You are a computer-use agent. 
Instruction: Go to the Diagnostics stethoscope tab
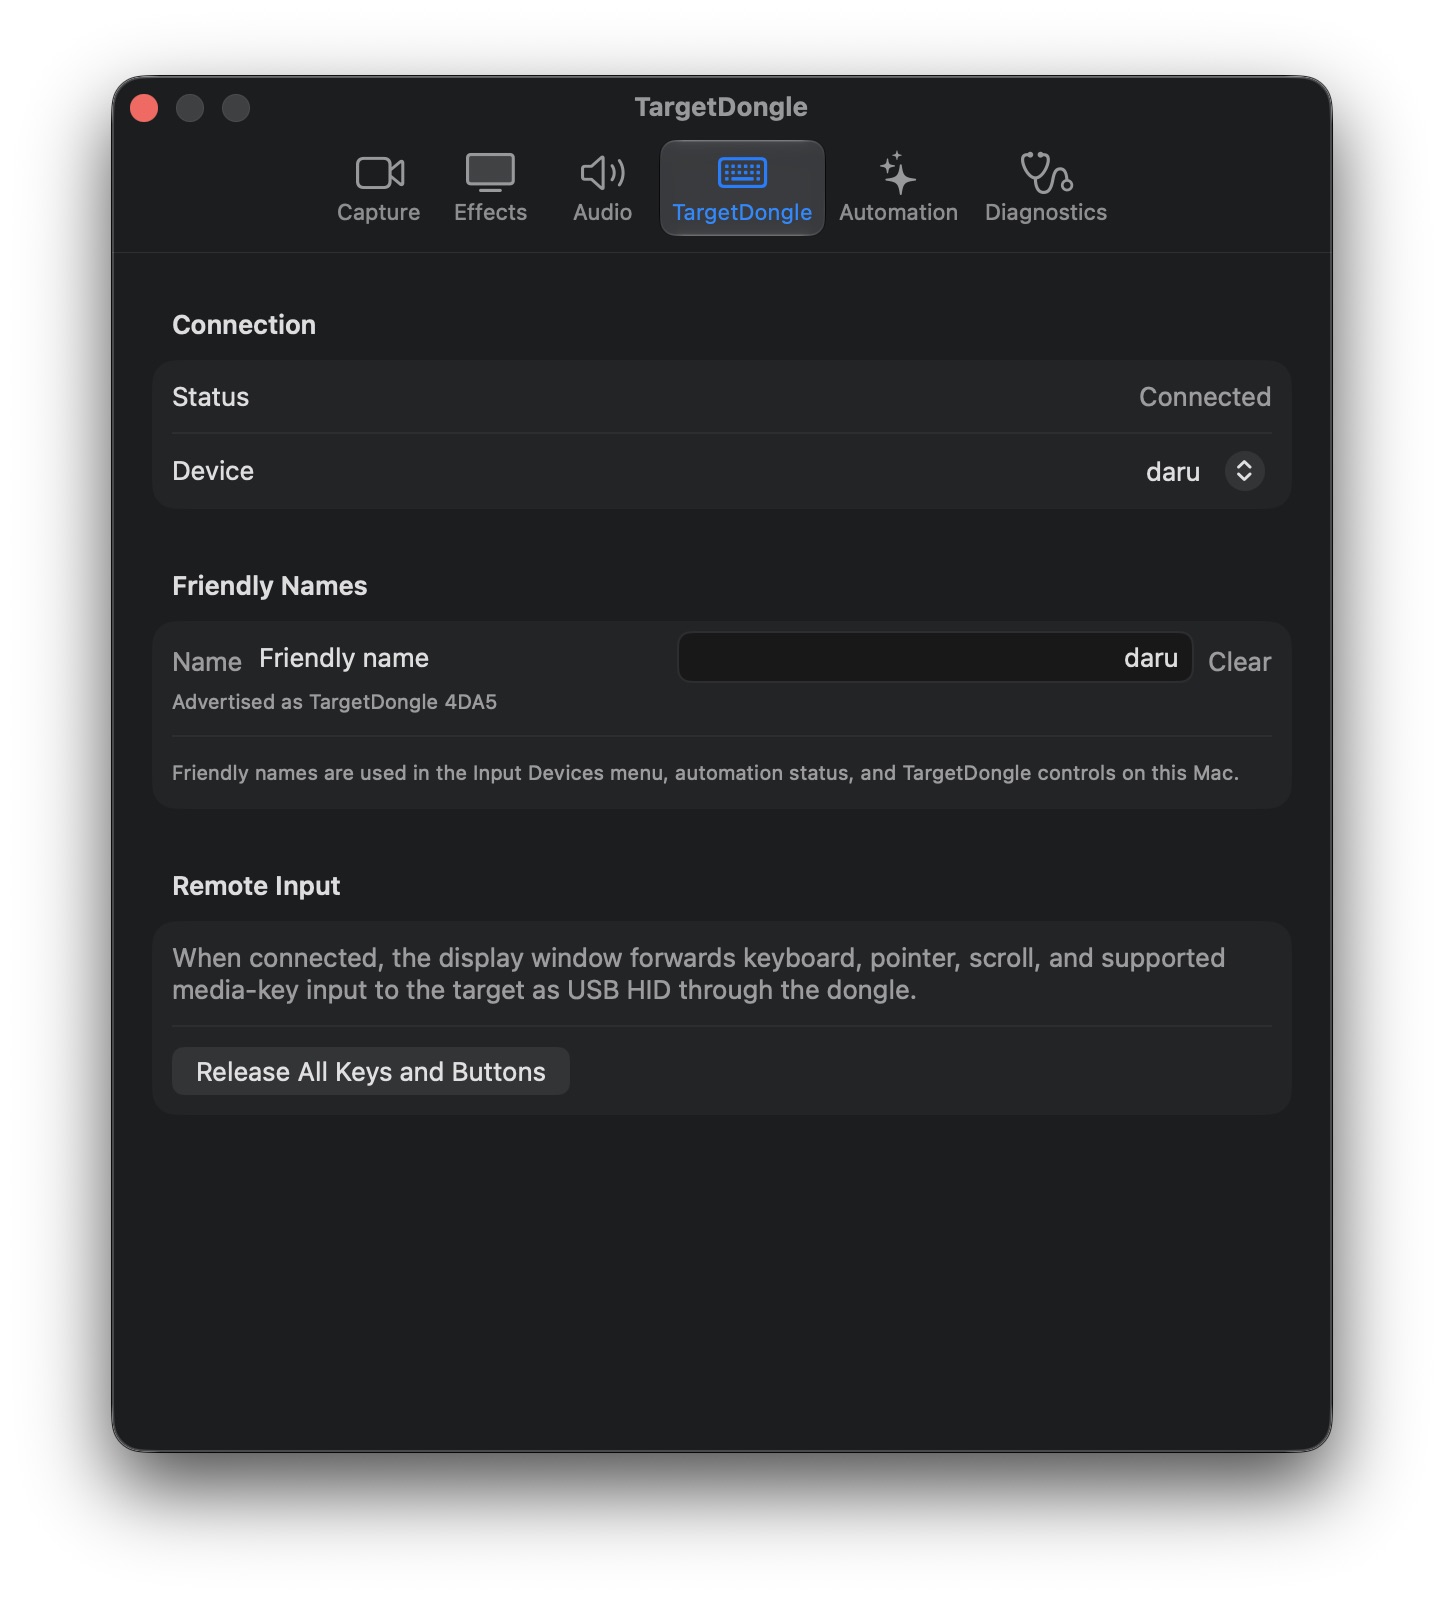point(1046,188)
